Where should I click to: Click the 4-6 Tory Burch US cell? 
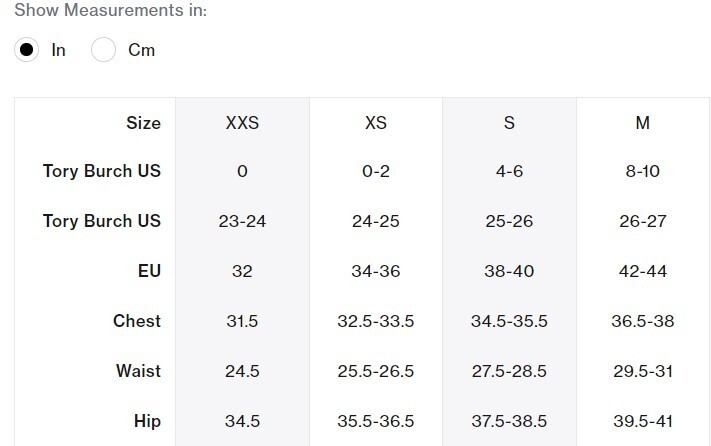tap(509, 171)
